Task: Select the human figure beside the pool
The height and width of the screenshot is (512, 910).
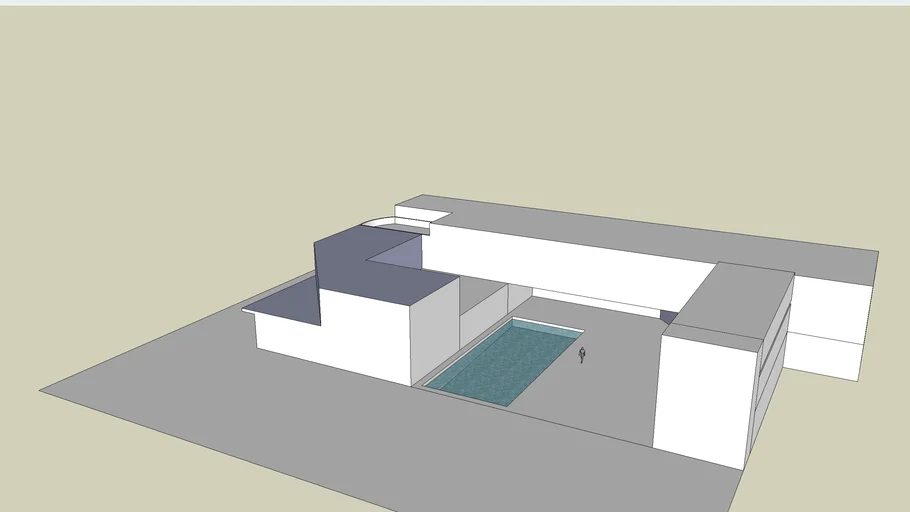Action: click(x=582, y=354)
